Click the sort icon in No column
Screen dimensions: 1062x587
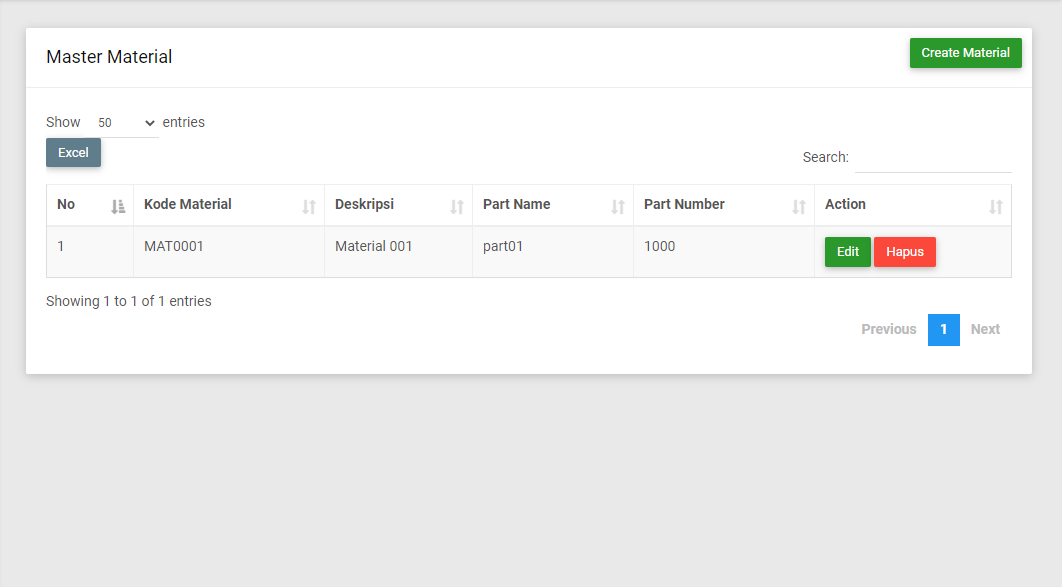coord(118,206)
